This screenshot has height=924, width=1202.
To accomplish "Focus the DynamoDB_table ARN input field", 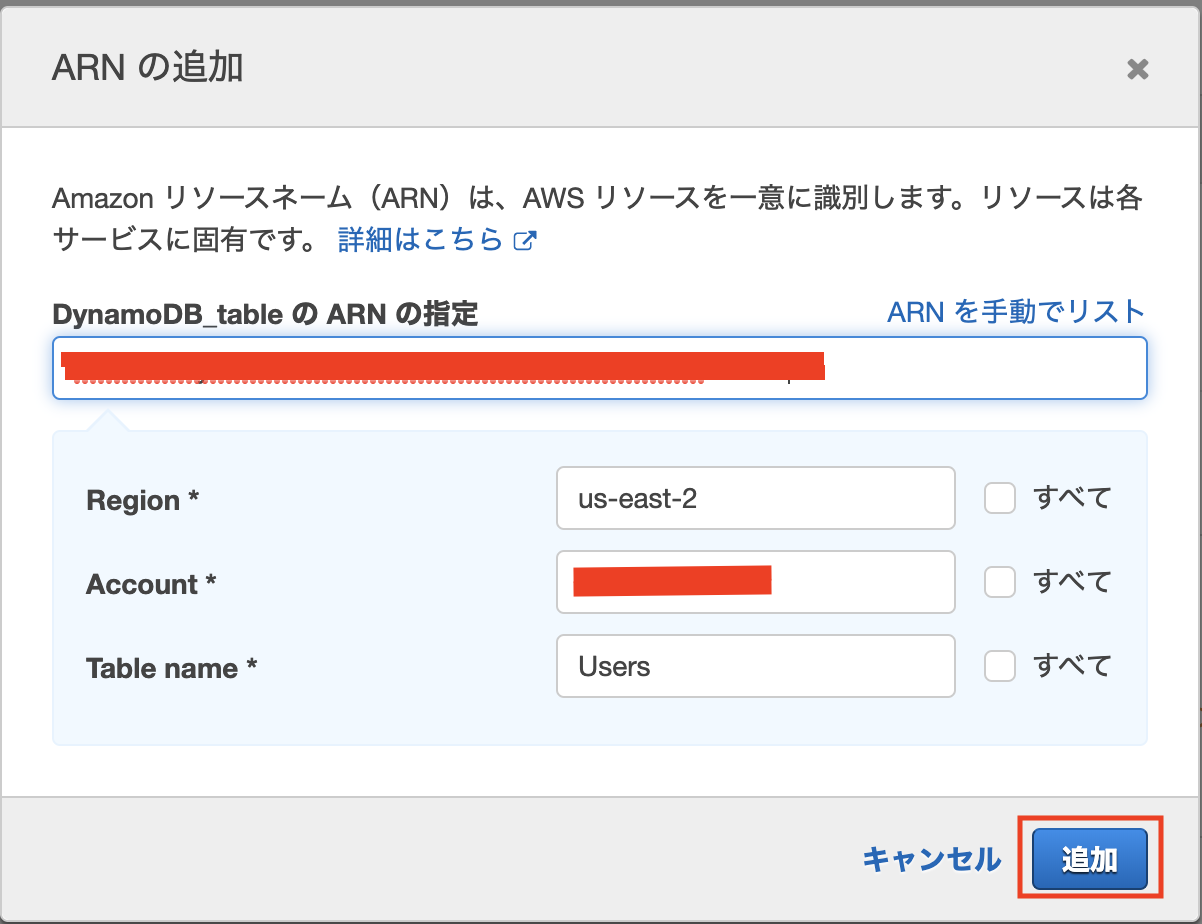I will pos(600,368).
